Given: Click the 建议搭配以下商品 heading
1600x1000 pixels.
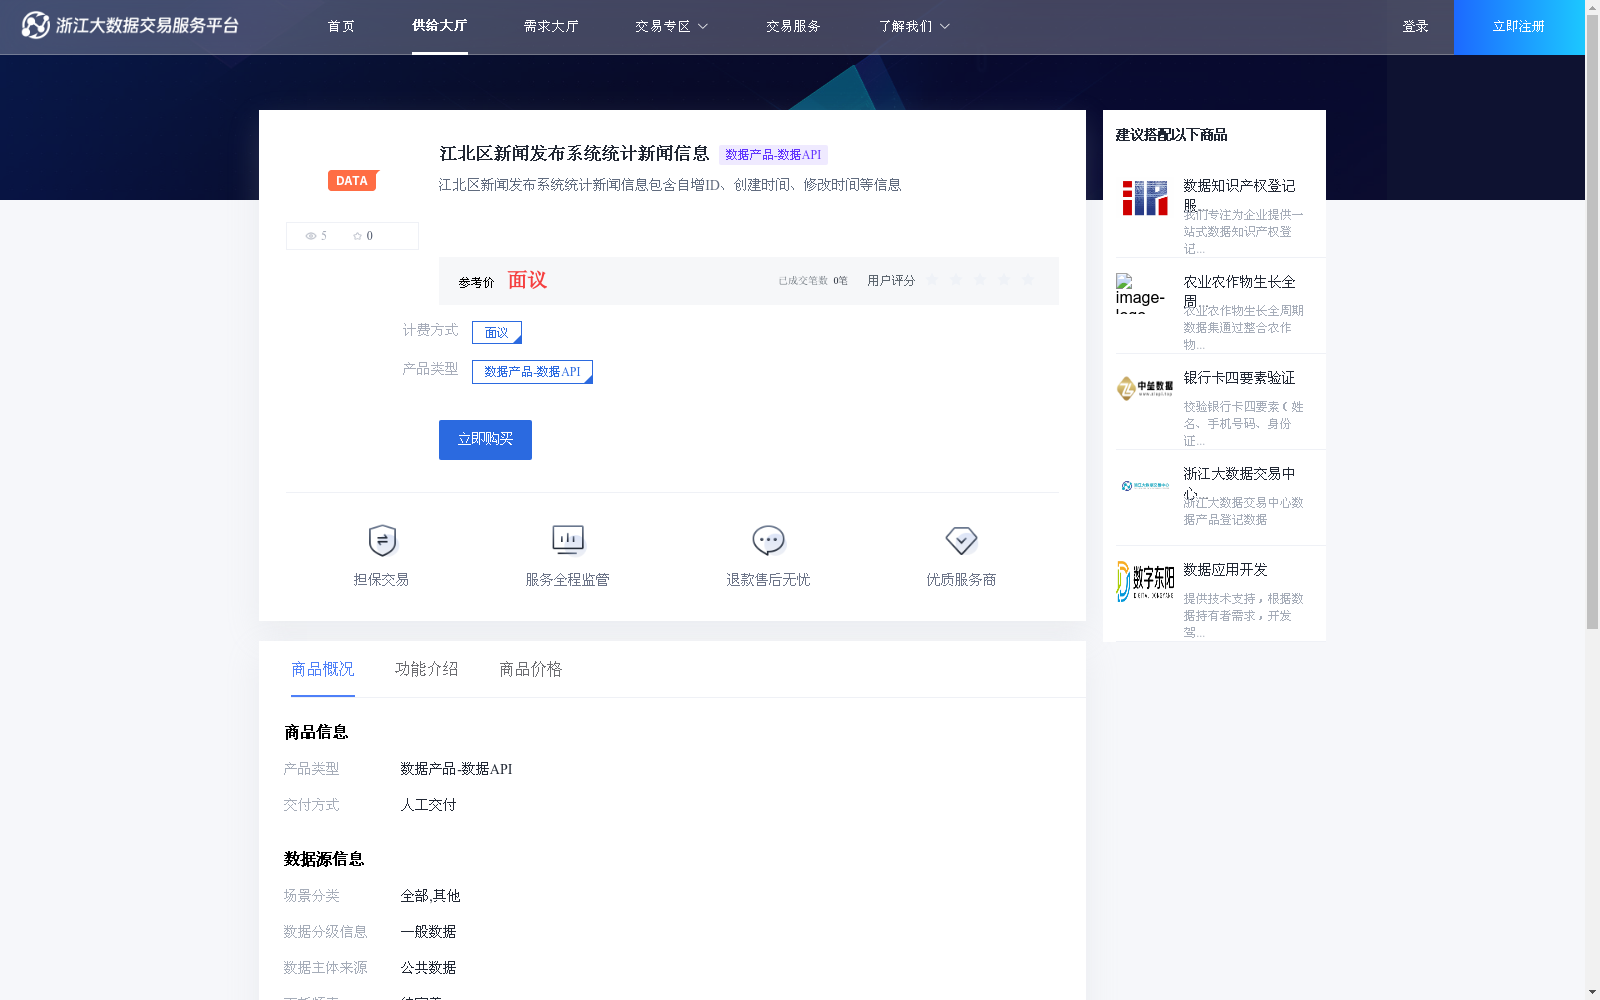Looking at the screenshot, I should point(1171,135).
